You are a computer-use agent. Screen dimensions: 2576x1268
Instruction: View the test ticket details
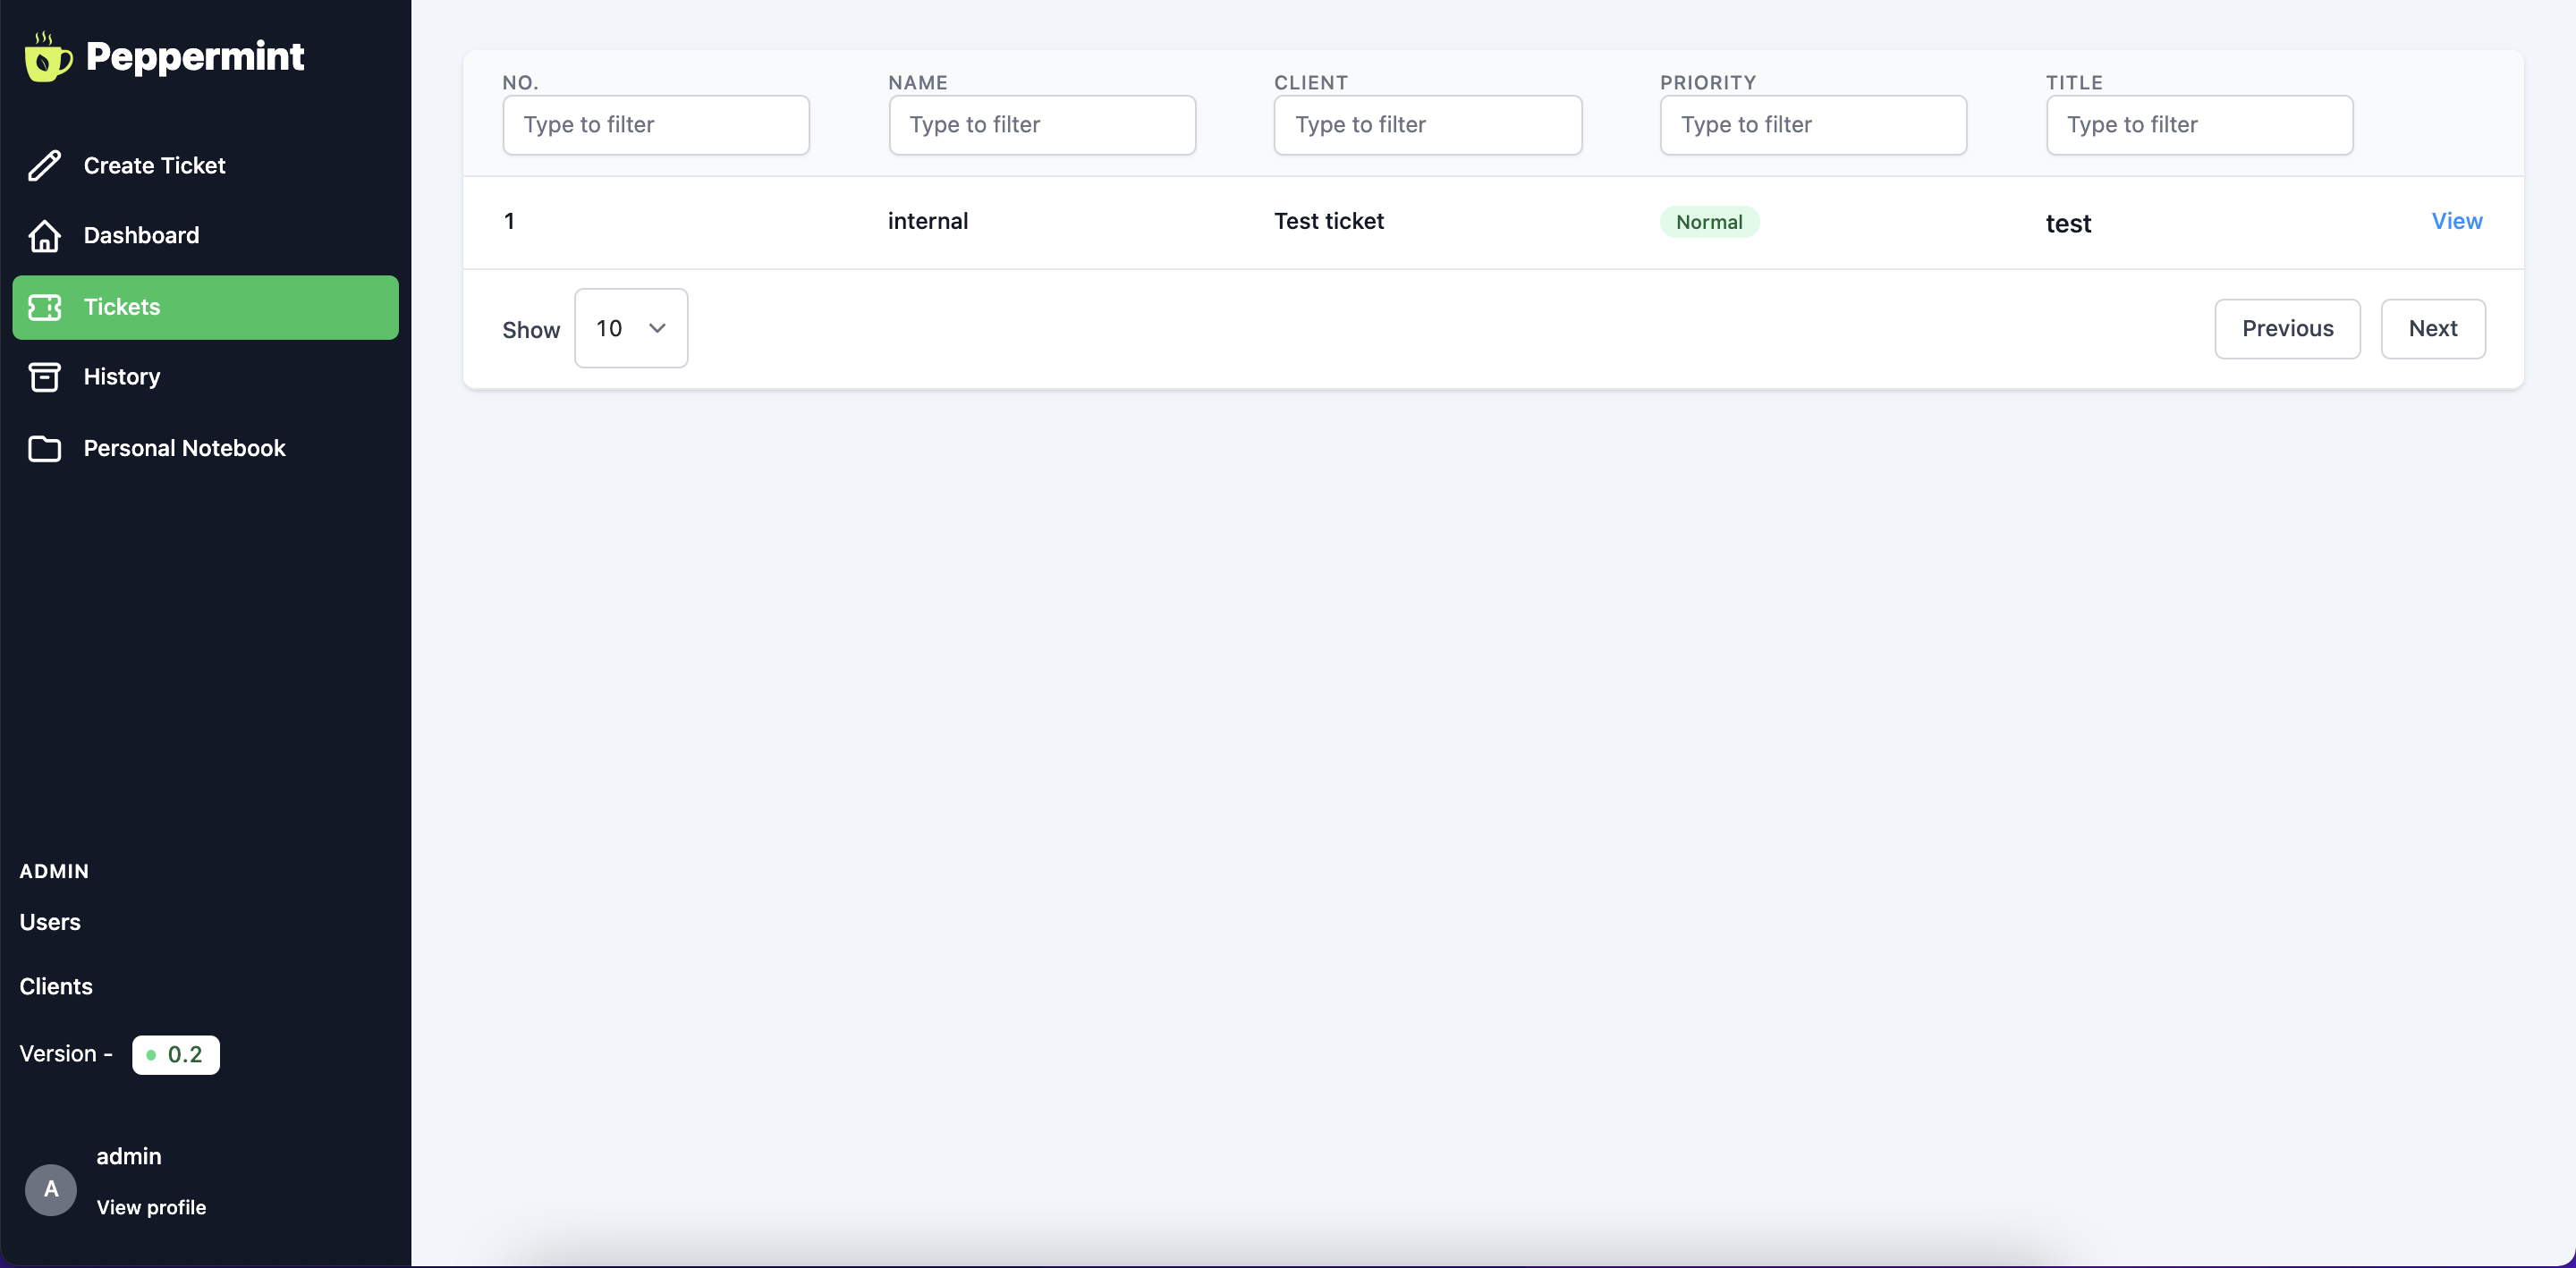pyautogui.click(x=2456, y=221)
